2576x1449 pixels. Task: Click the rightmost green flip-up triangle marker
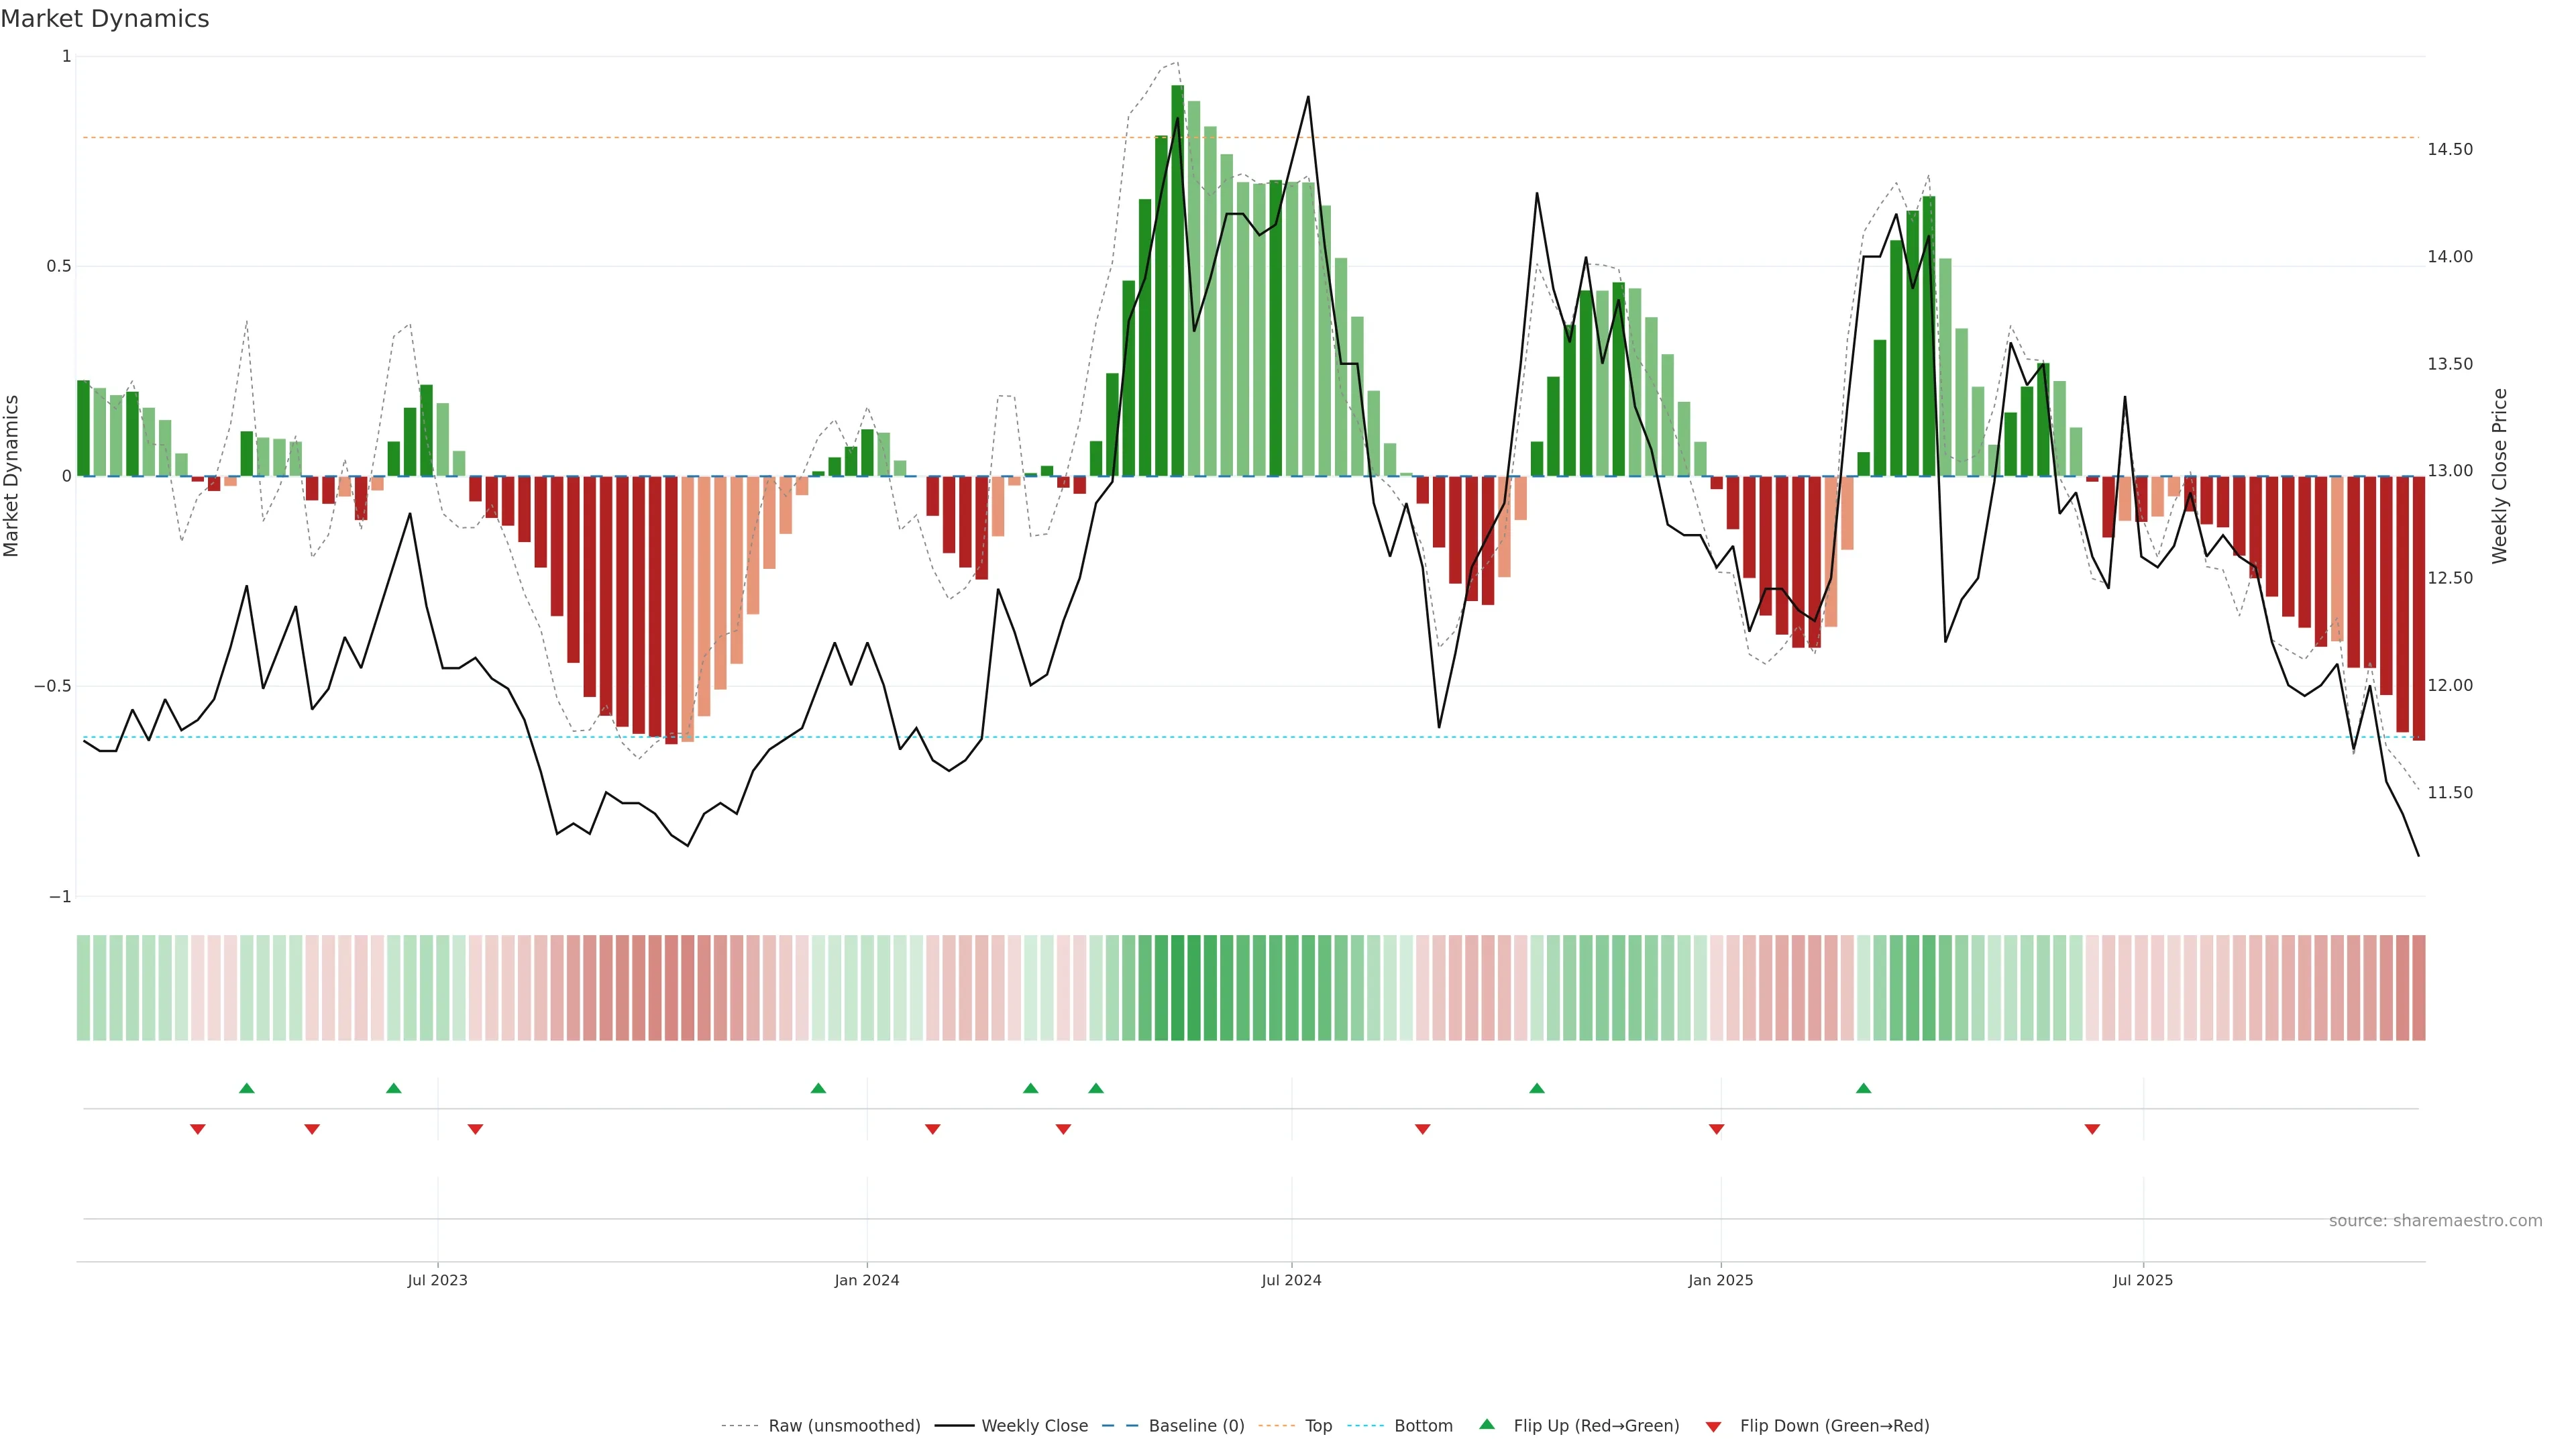point(1863,1088)
